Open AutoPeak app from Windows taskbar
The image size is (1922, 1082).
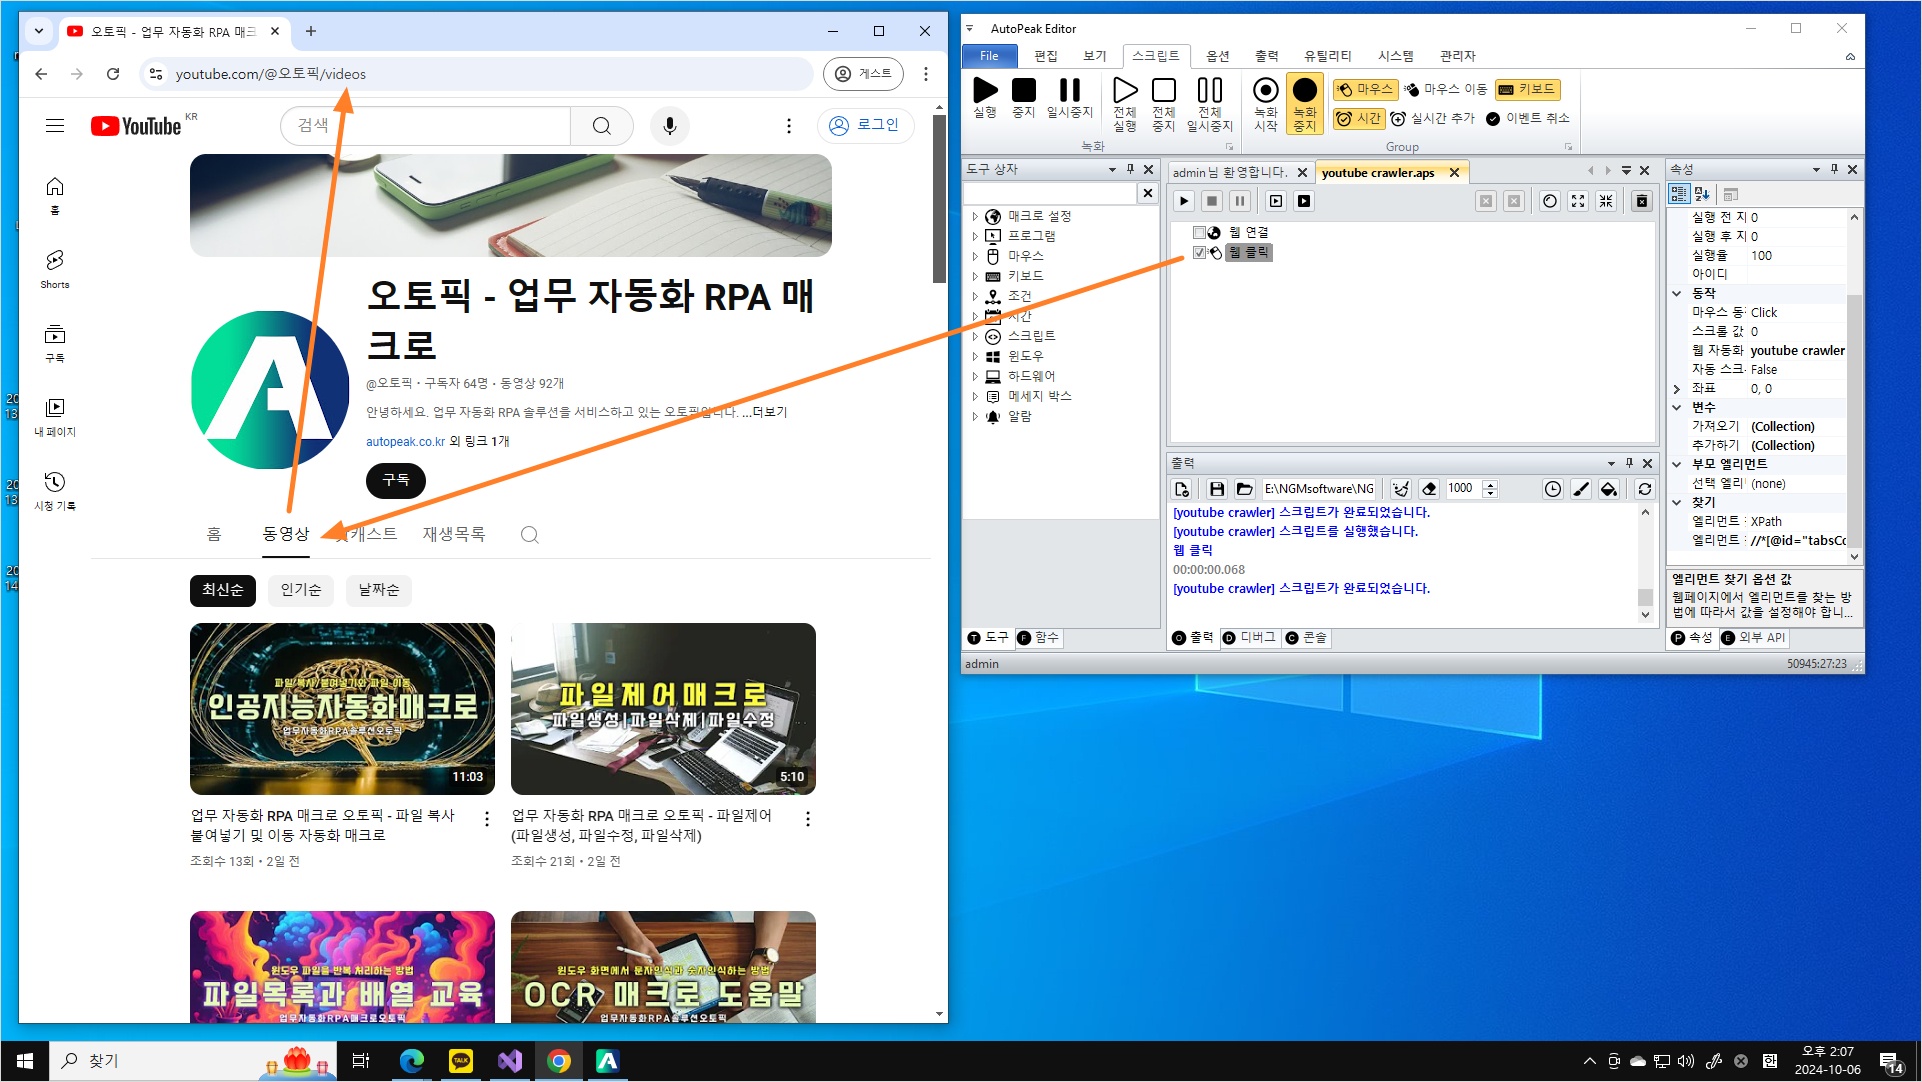point(607,1061)
